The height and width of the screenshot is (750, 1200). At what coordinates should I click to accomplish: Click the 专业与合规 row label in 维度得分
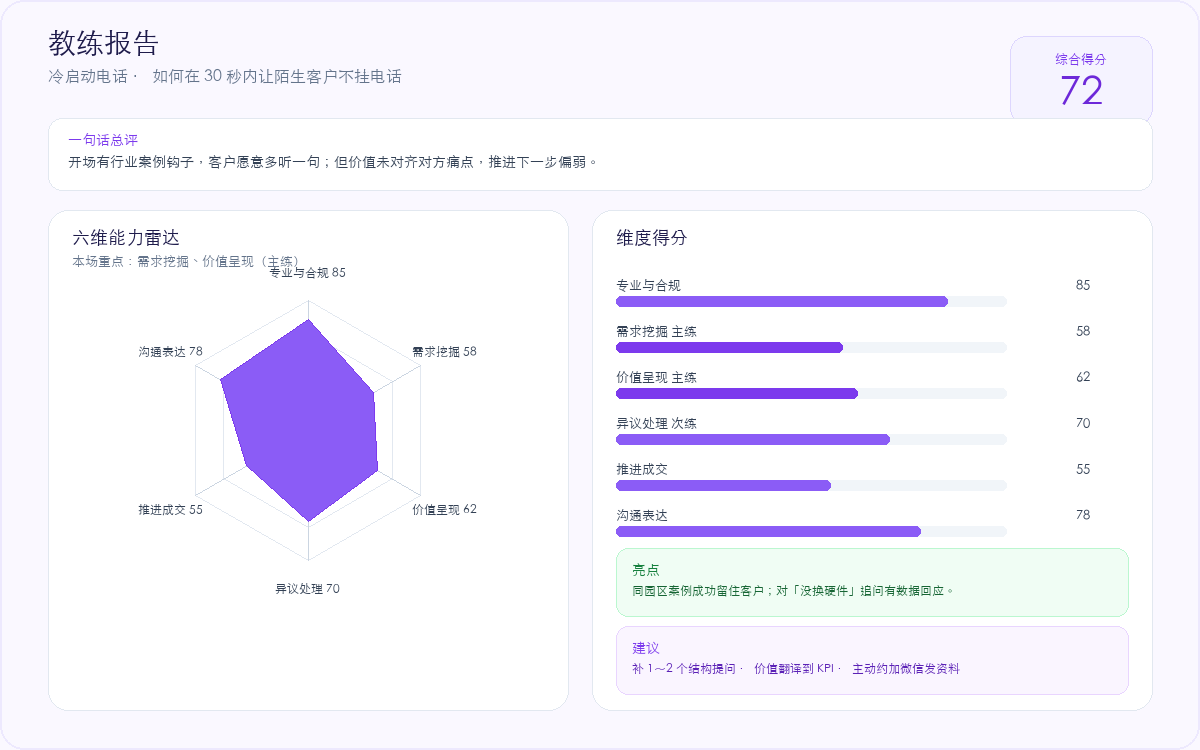tap(648, 285)
